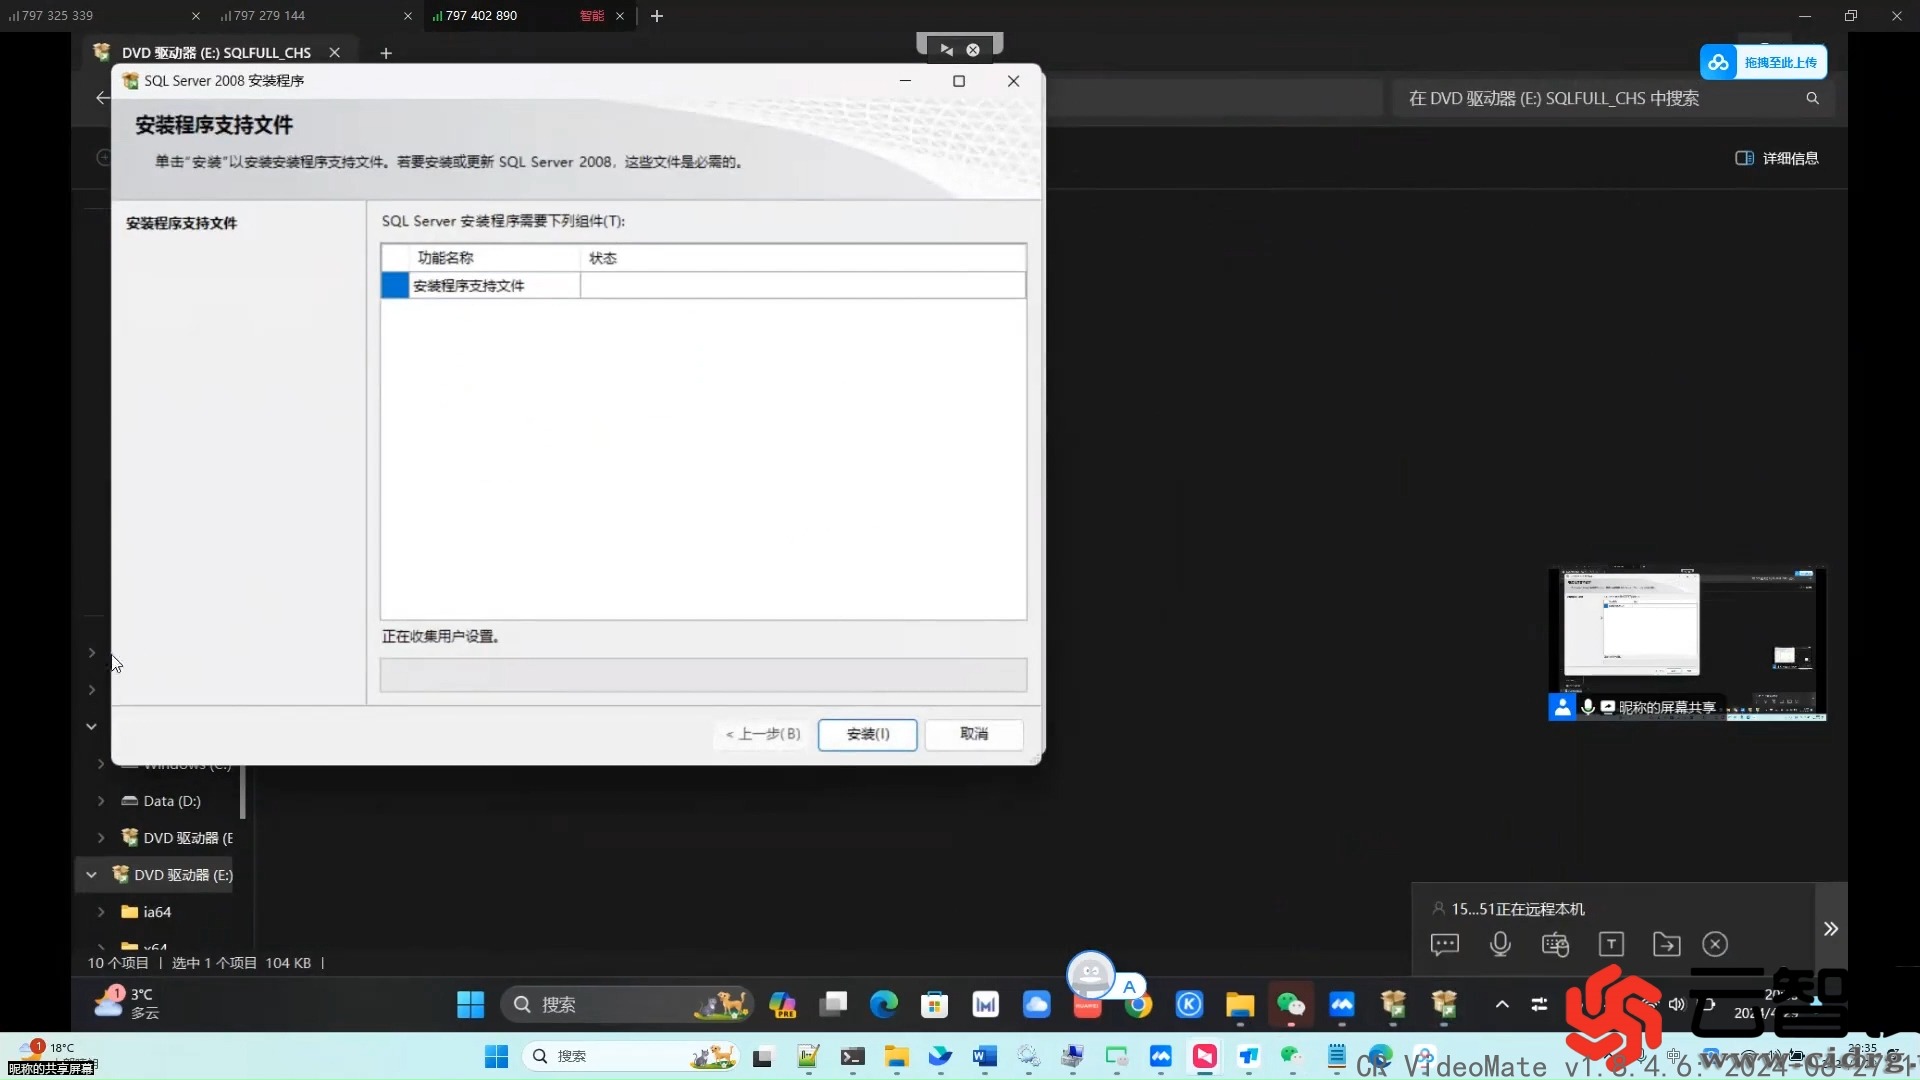Launch Microsoft Edge from the taskbar
The width and height of the screenshot is (1920, 1080).
click(884, 1005)
